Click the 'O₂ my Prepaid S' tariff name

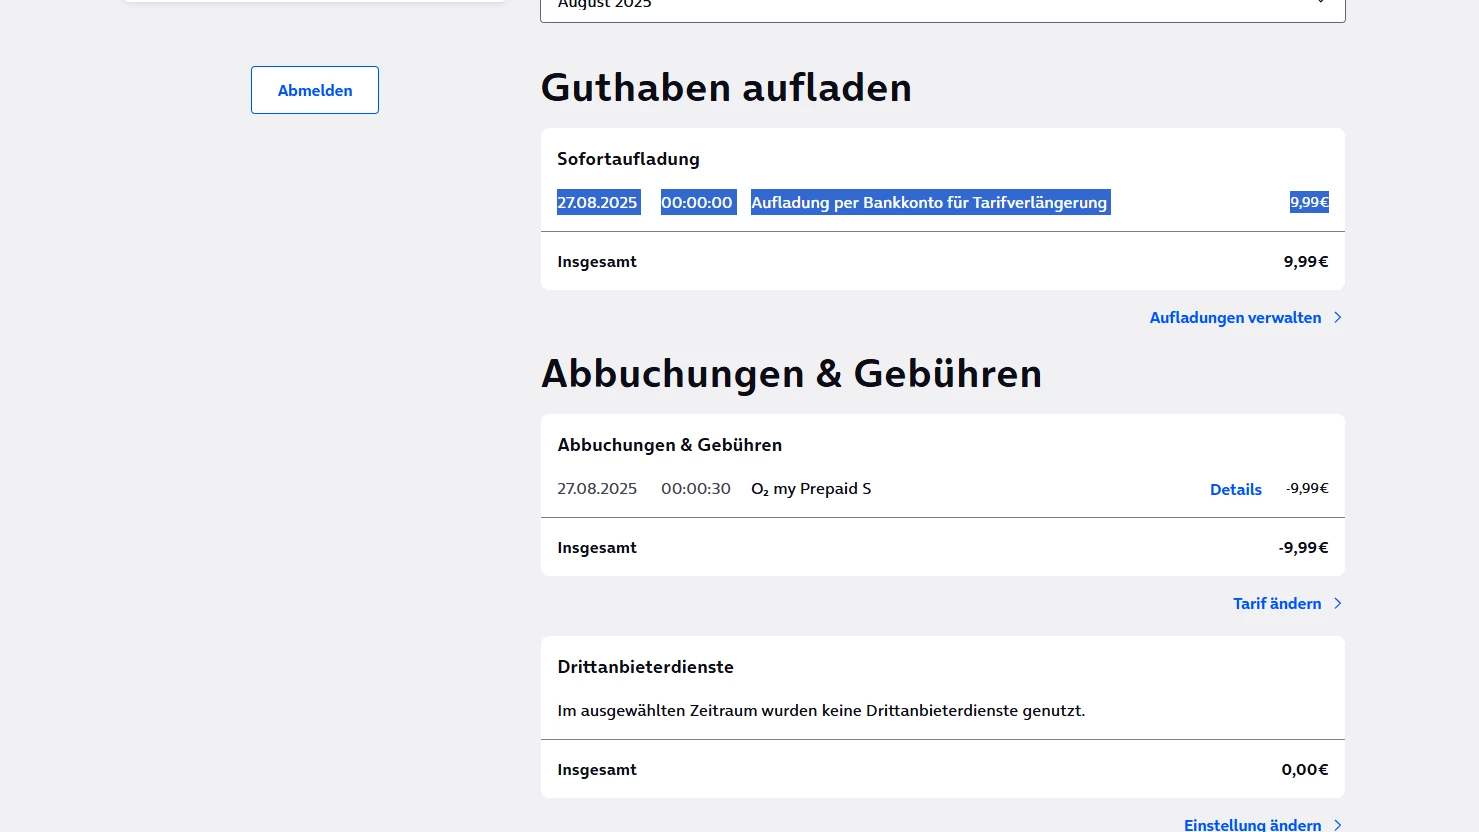[x=811, y=489]
